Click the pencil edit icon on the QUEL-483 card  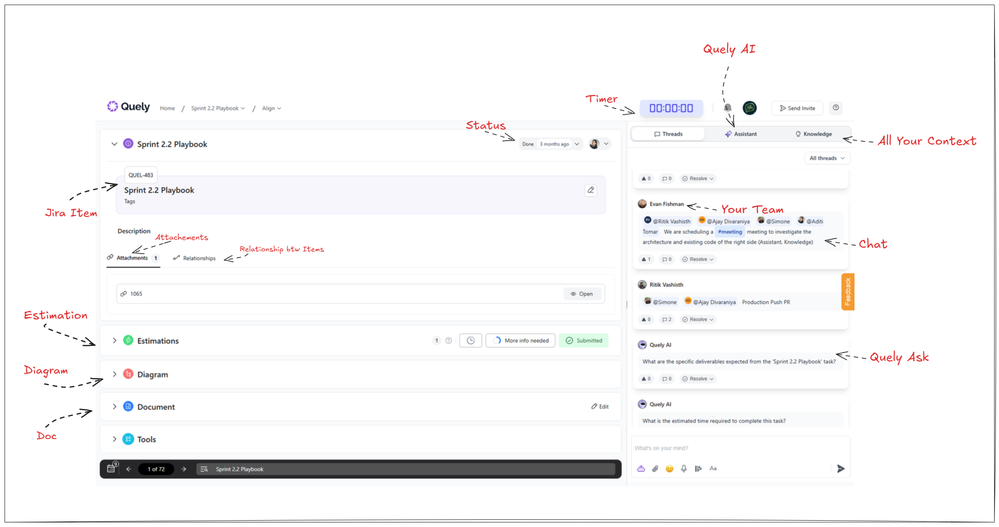591,190
